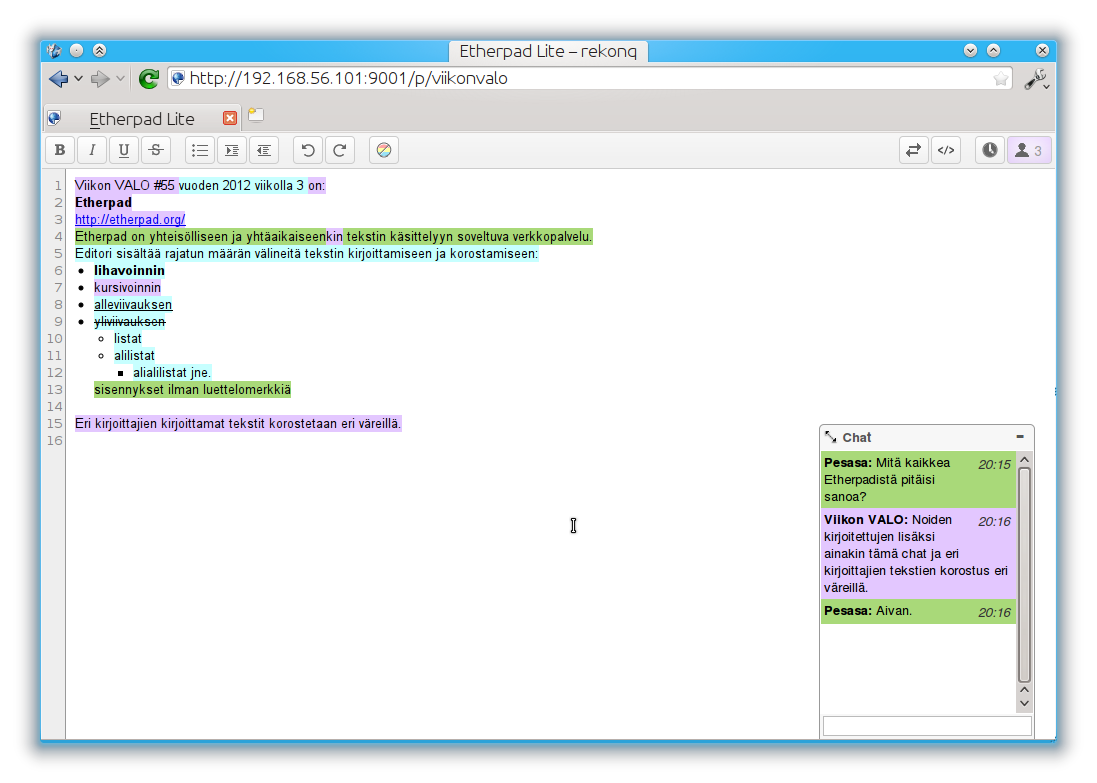Screen dimensions: 1097x783
Task: Open the forward history dropdown
Action: coord(120,79)
